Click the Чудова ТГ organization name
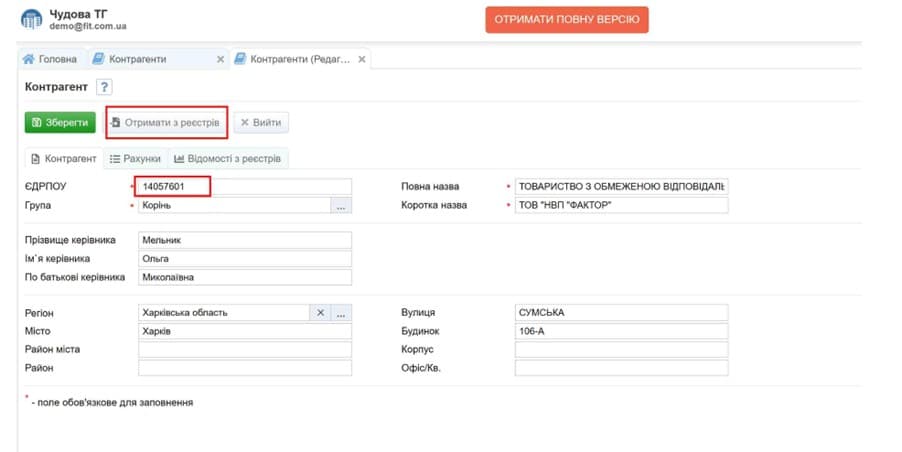This screenshot has width=902, height=452. point(78,14)
